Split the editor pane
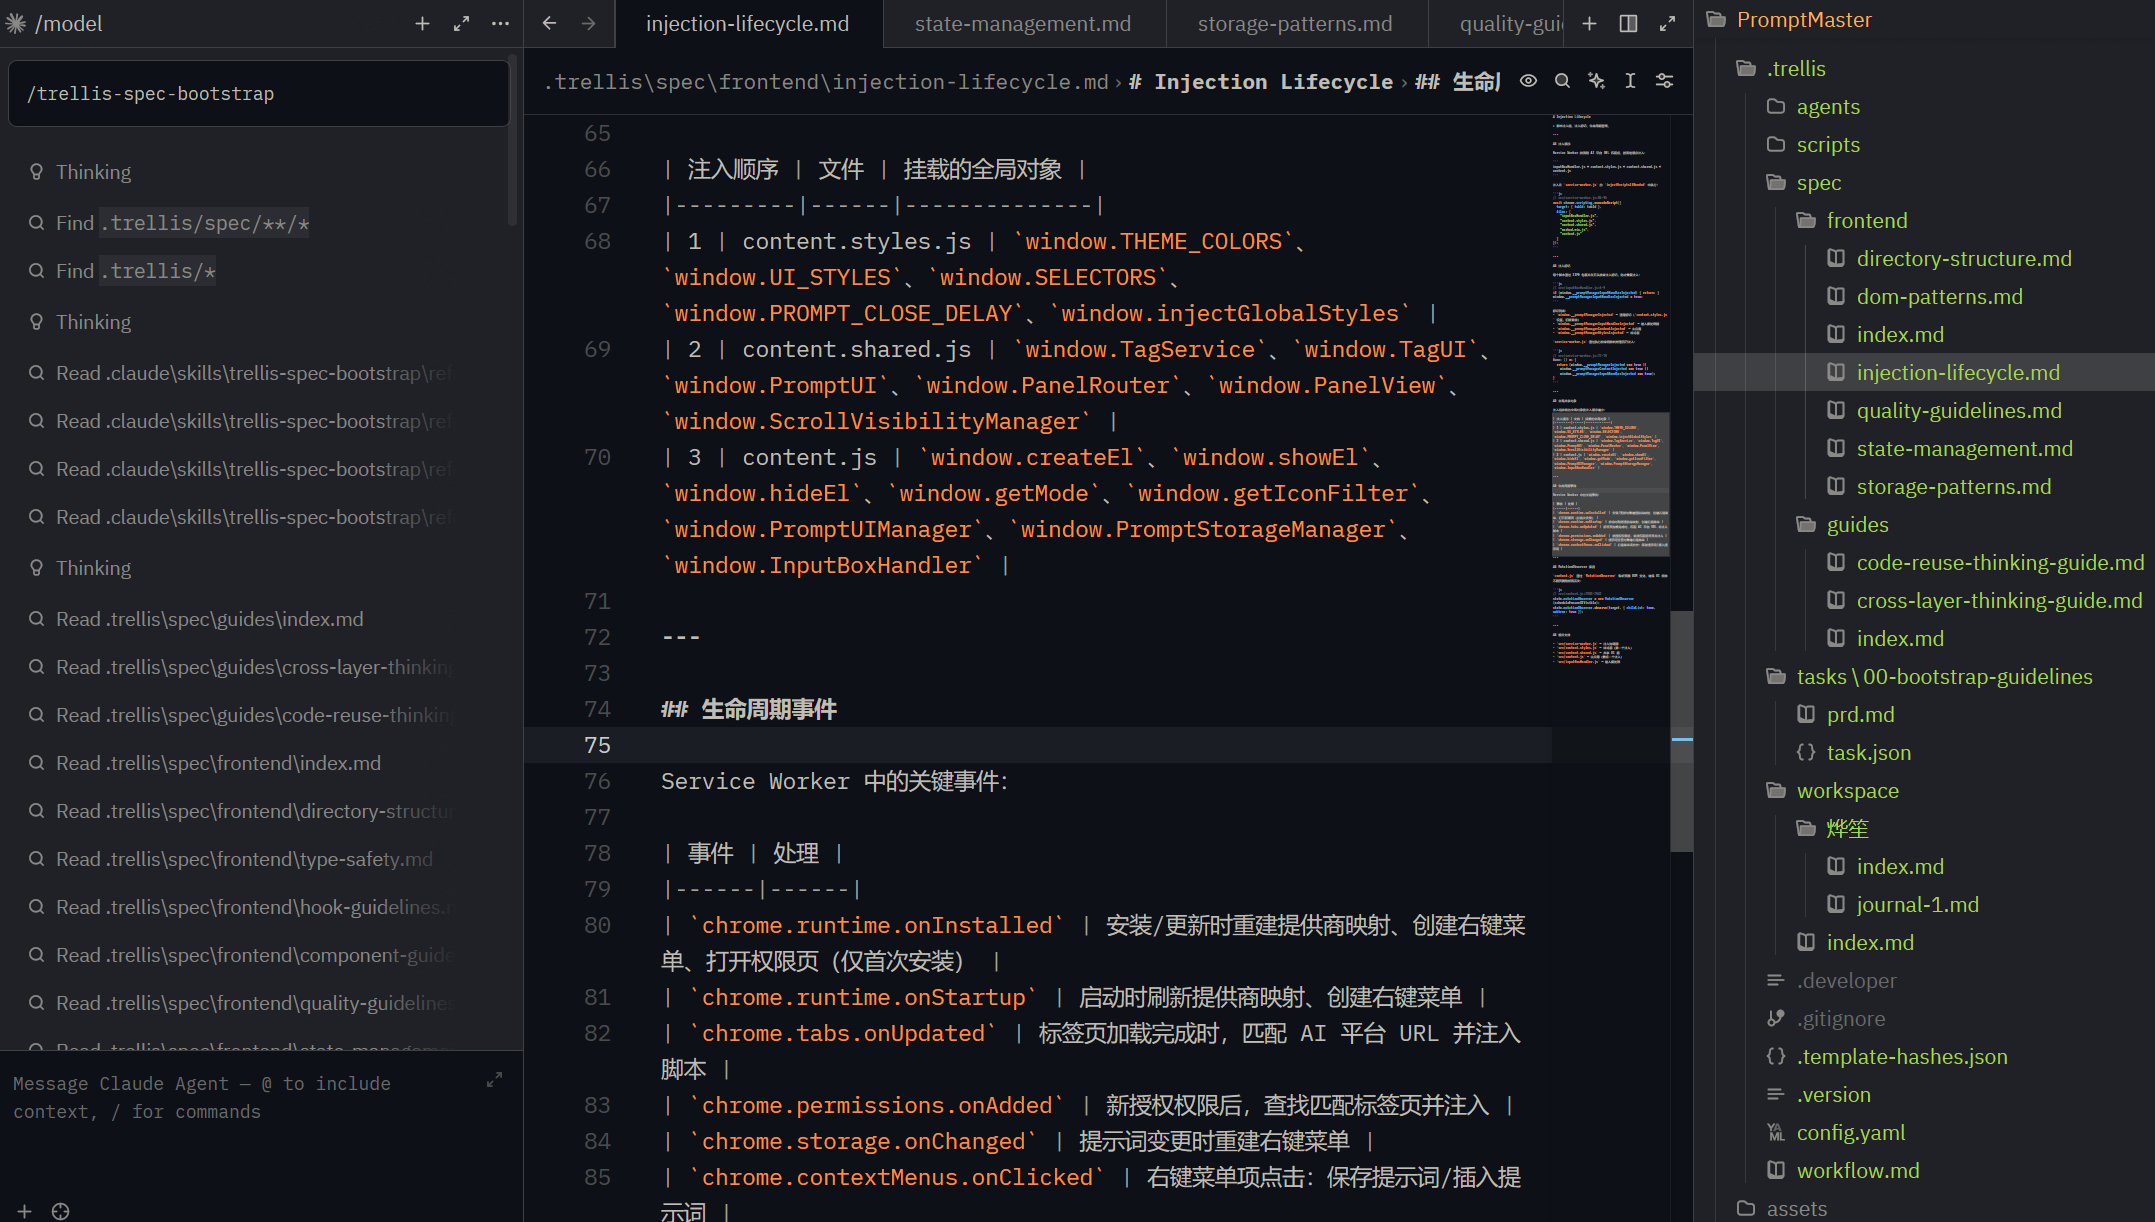The height and width of the screenshot is (1222, 2155). 1628,23
